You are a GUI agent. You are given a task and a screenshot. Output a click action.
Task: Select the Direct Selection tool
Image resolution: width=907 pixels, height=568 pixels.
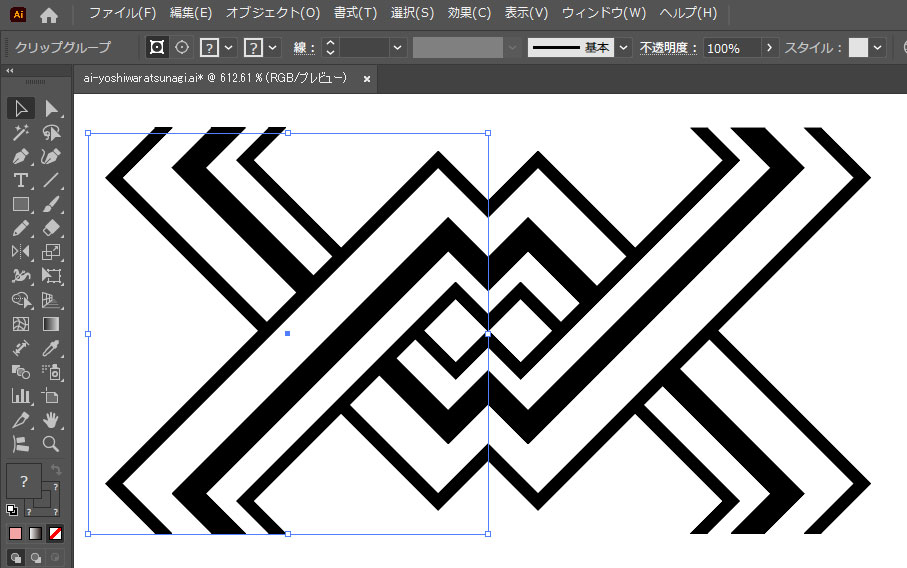coord(52,108)
